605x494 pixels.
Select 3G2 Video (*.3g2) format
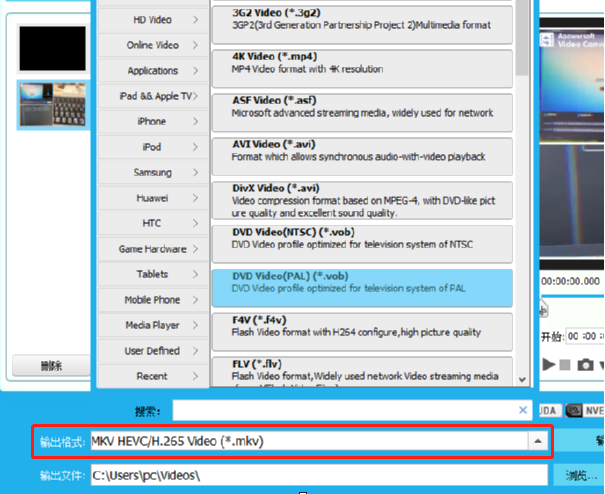click(362, 25)
